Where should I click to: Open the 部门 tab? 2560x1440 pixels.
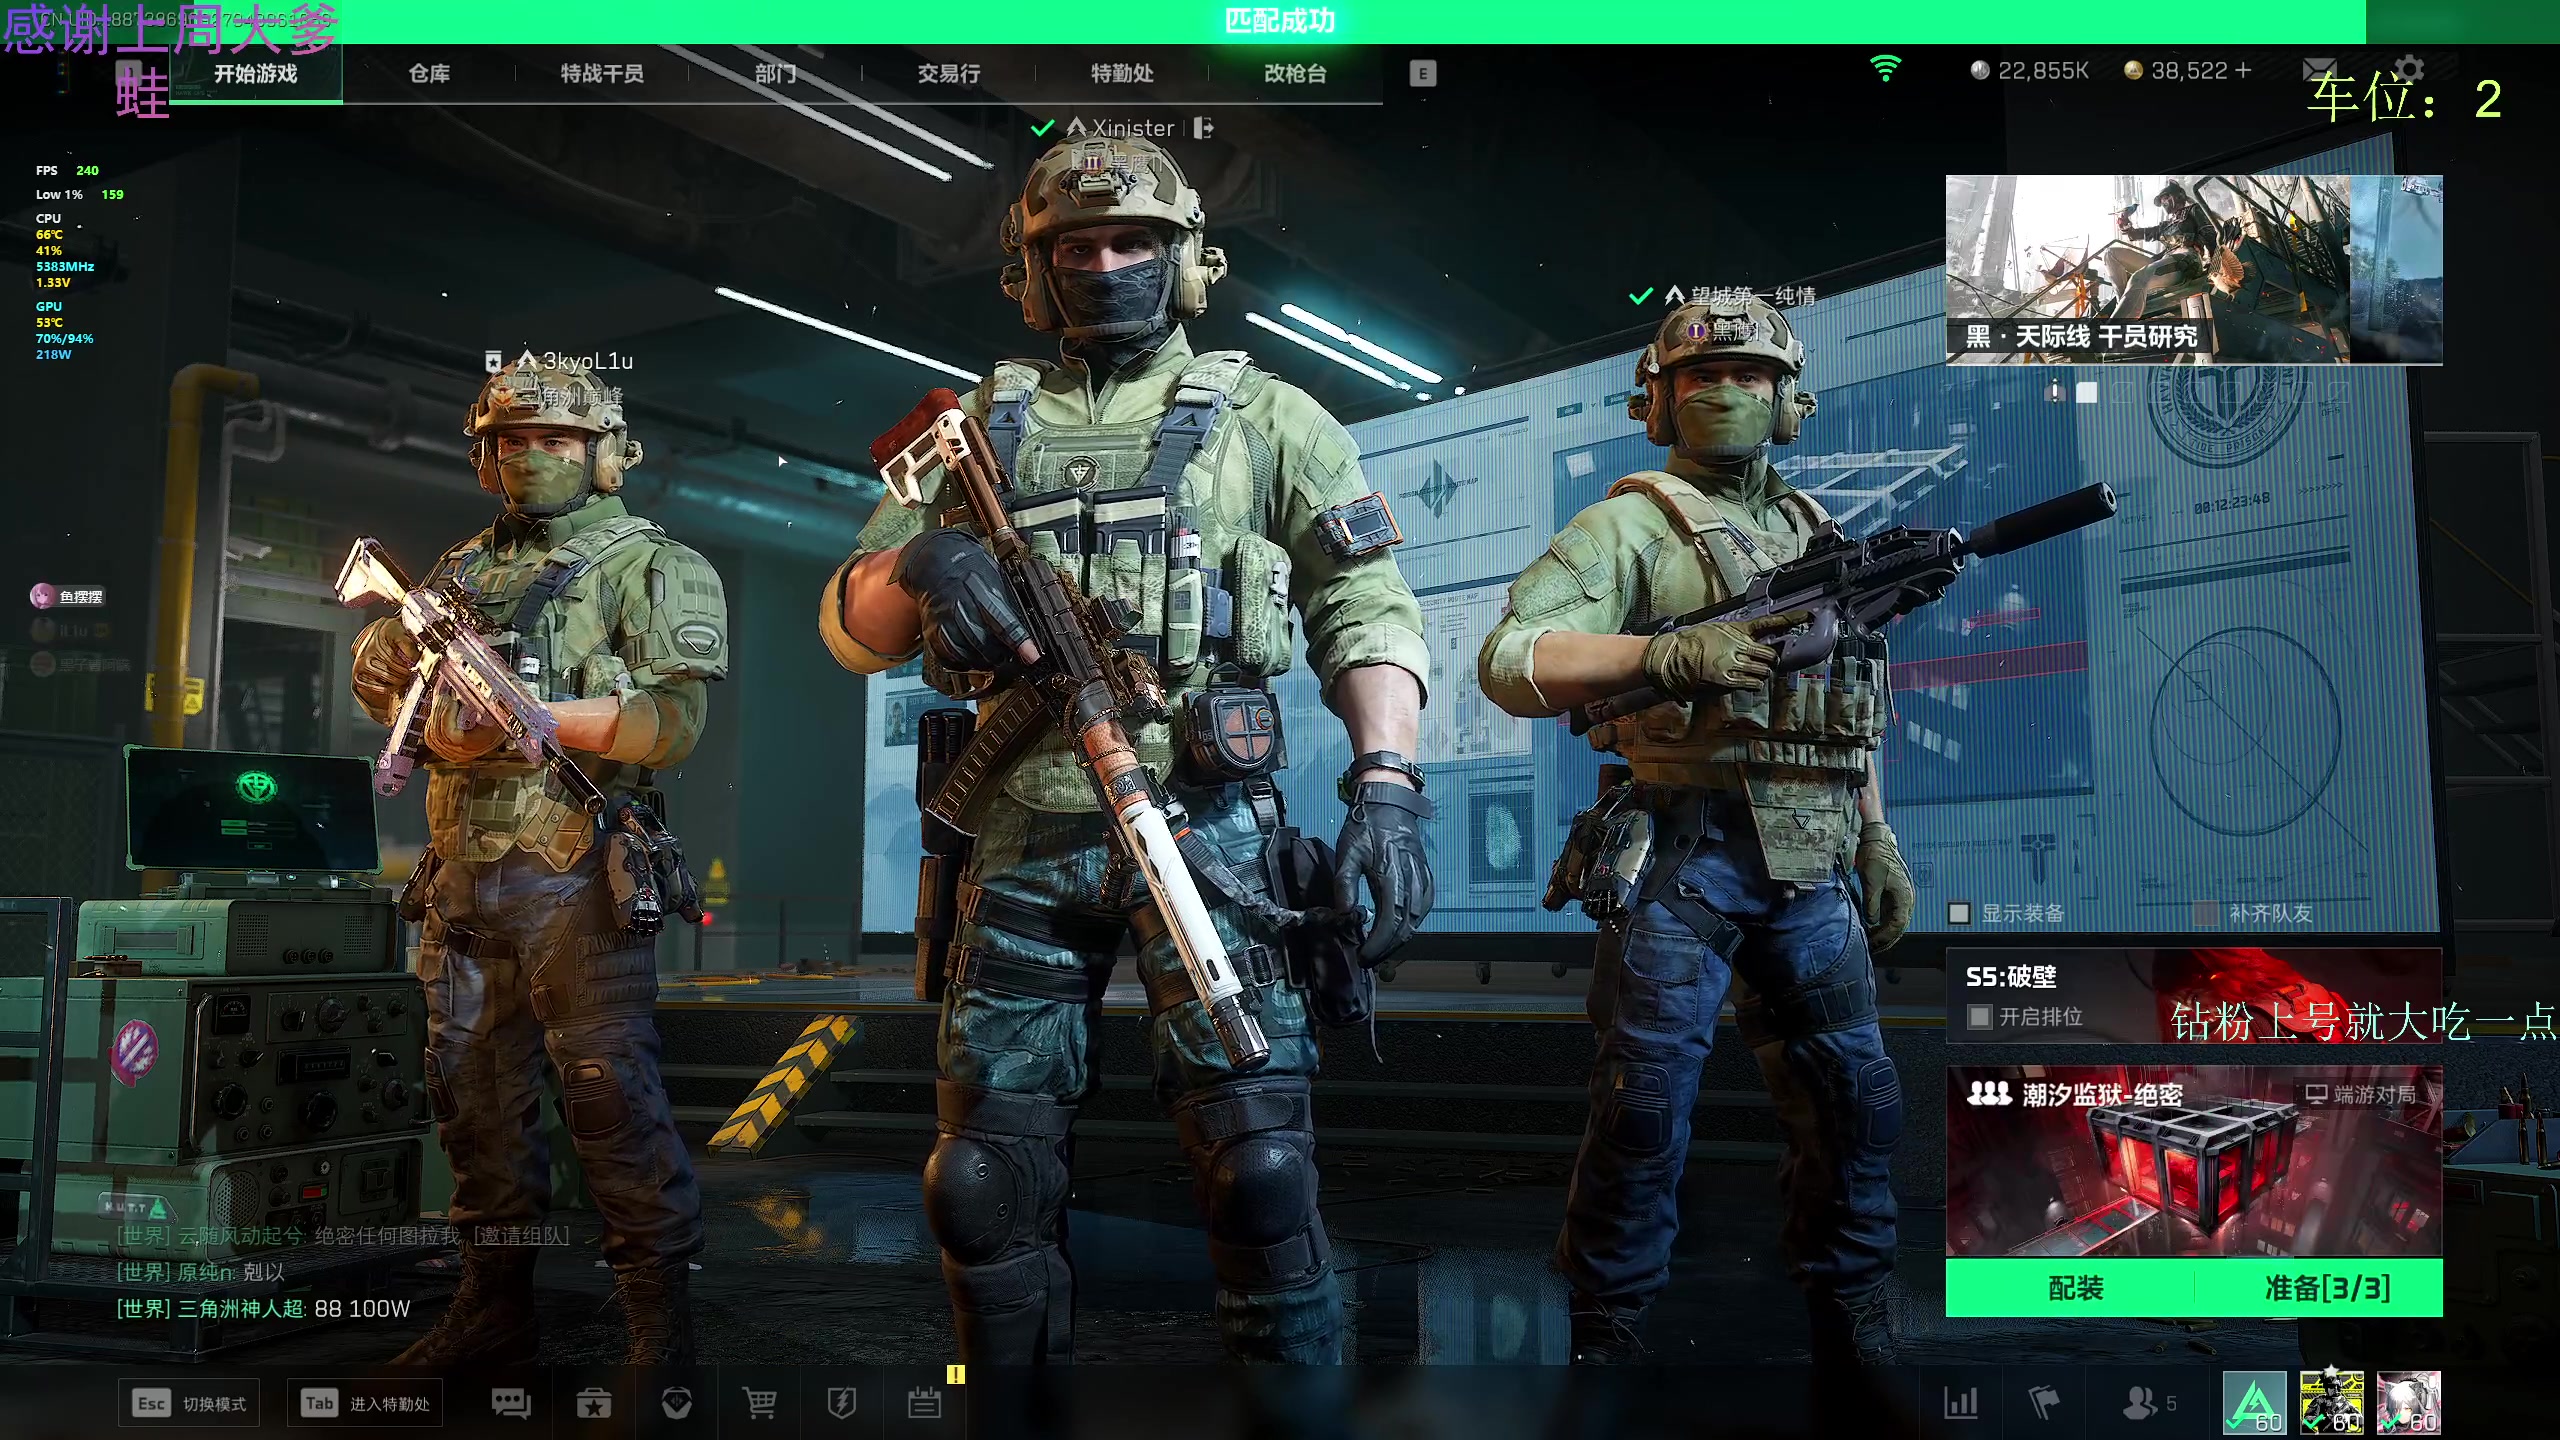(x=775, y=73)
